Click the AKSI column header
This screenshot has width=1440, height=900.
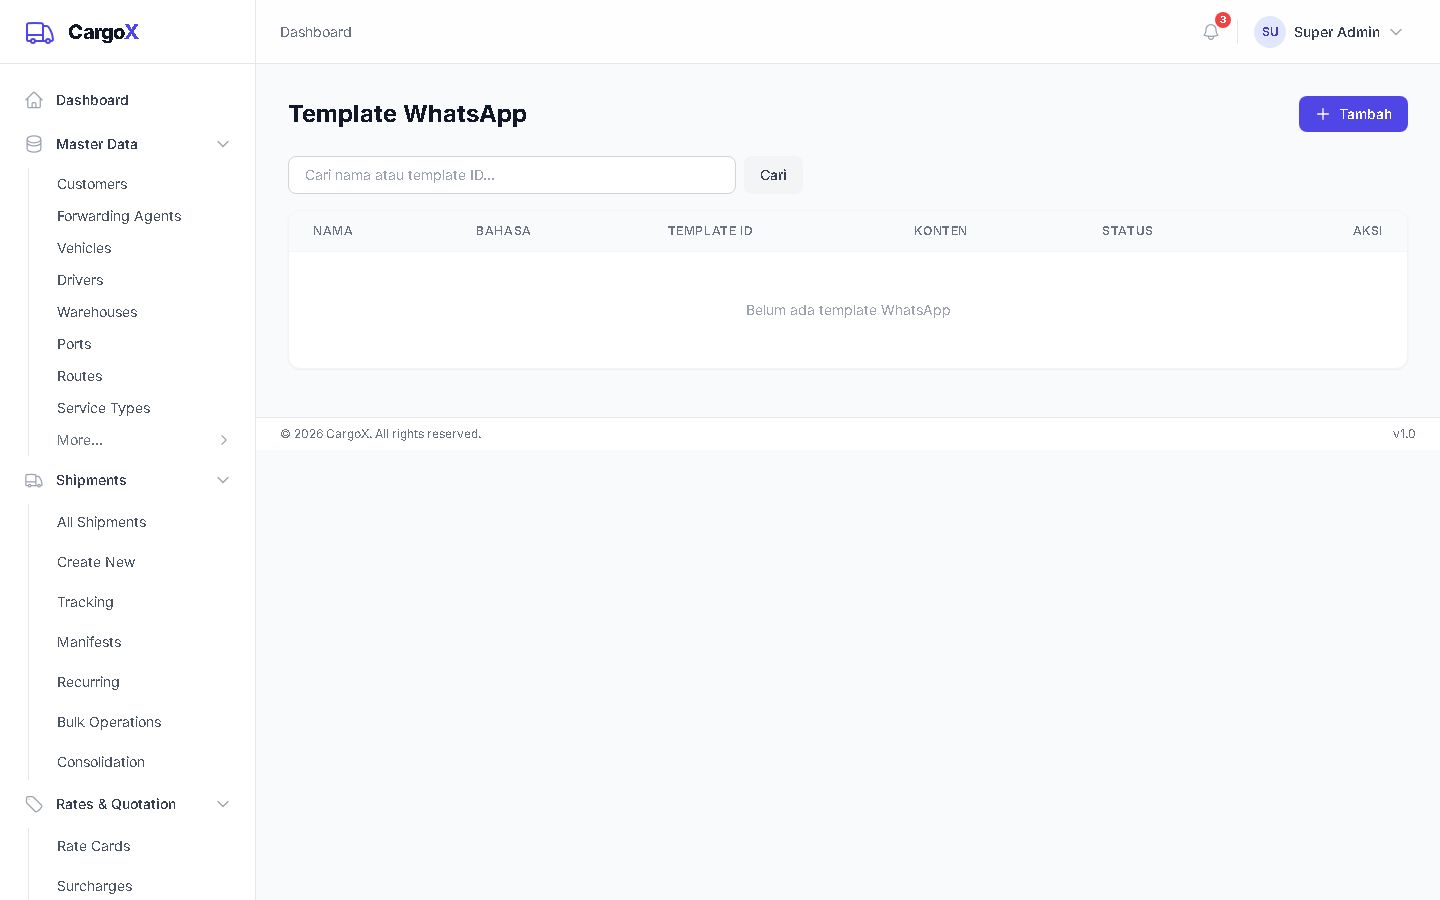[x=1368, y=231]
